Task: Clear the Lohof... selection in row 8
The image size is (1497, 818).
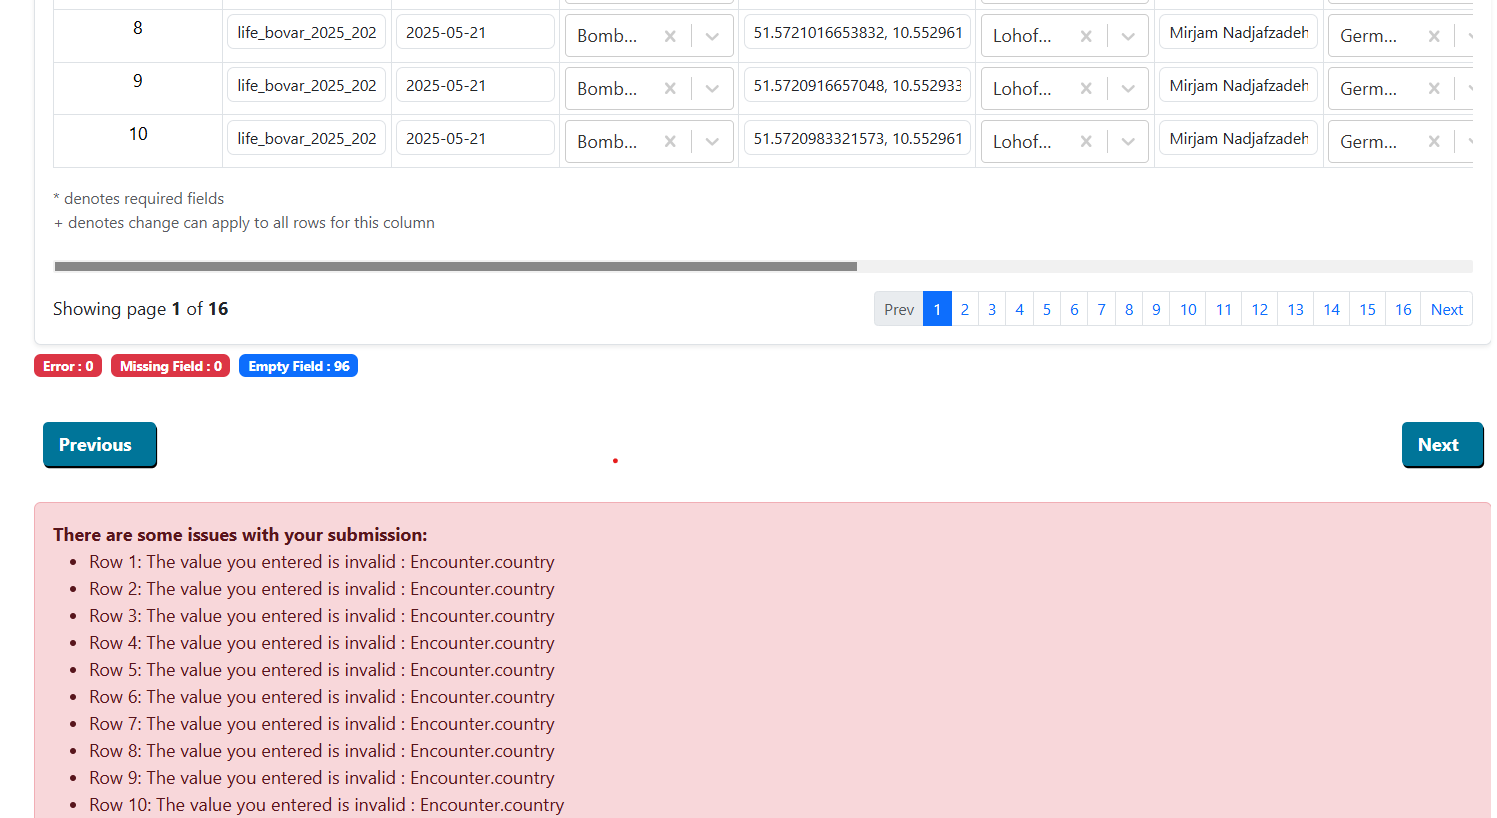Action: 1085,36
